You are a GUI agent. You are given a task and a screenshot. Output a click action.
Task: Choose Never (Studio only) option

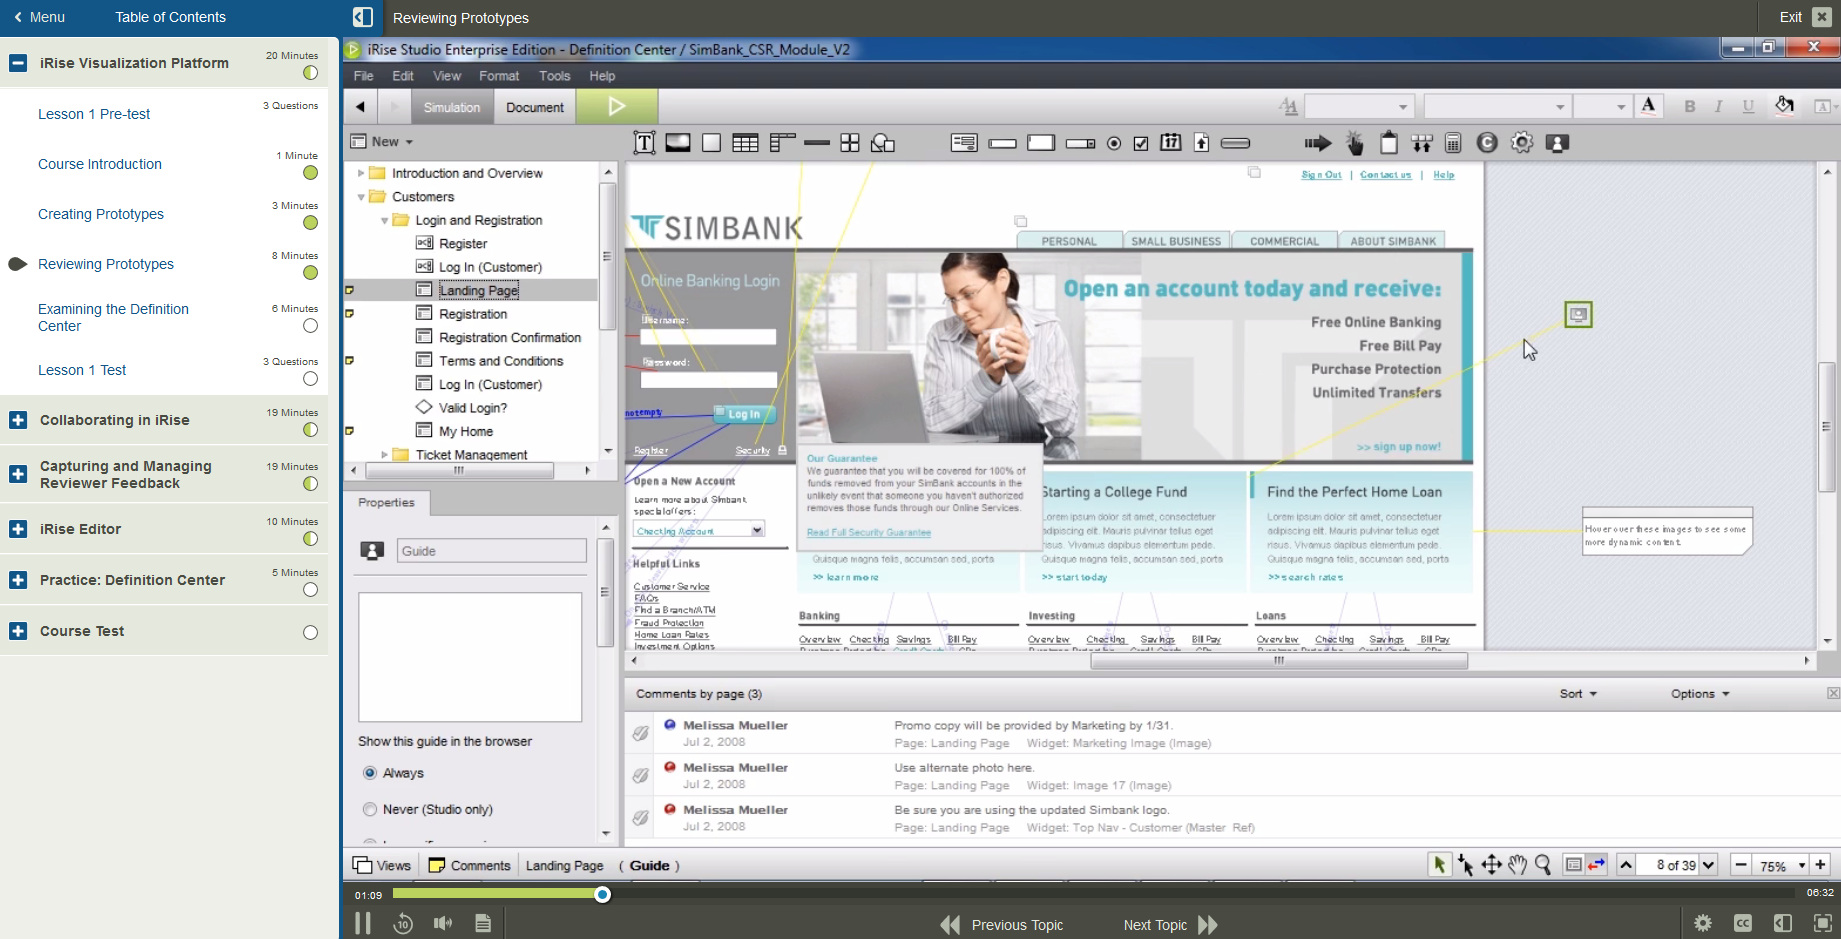tap(370, 809)
